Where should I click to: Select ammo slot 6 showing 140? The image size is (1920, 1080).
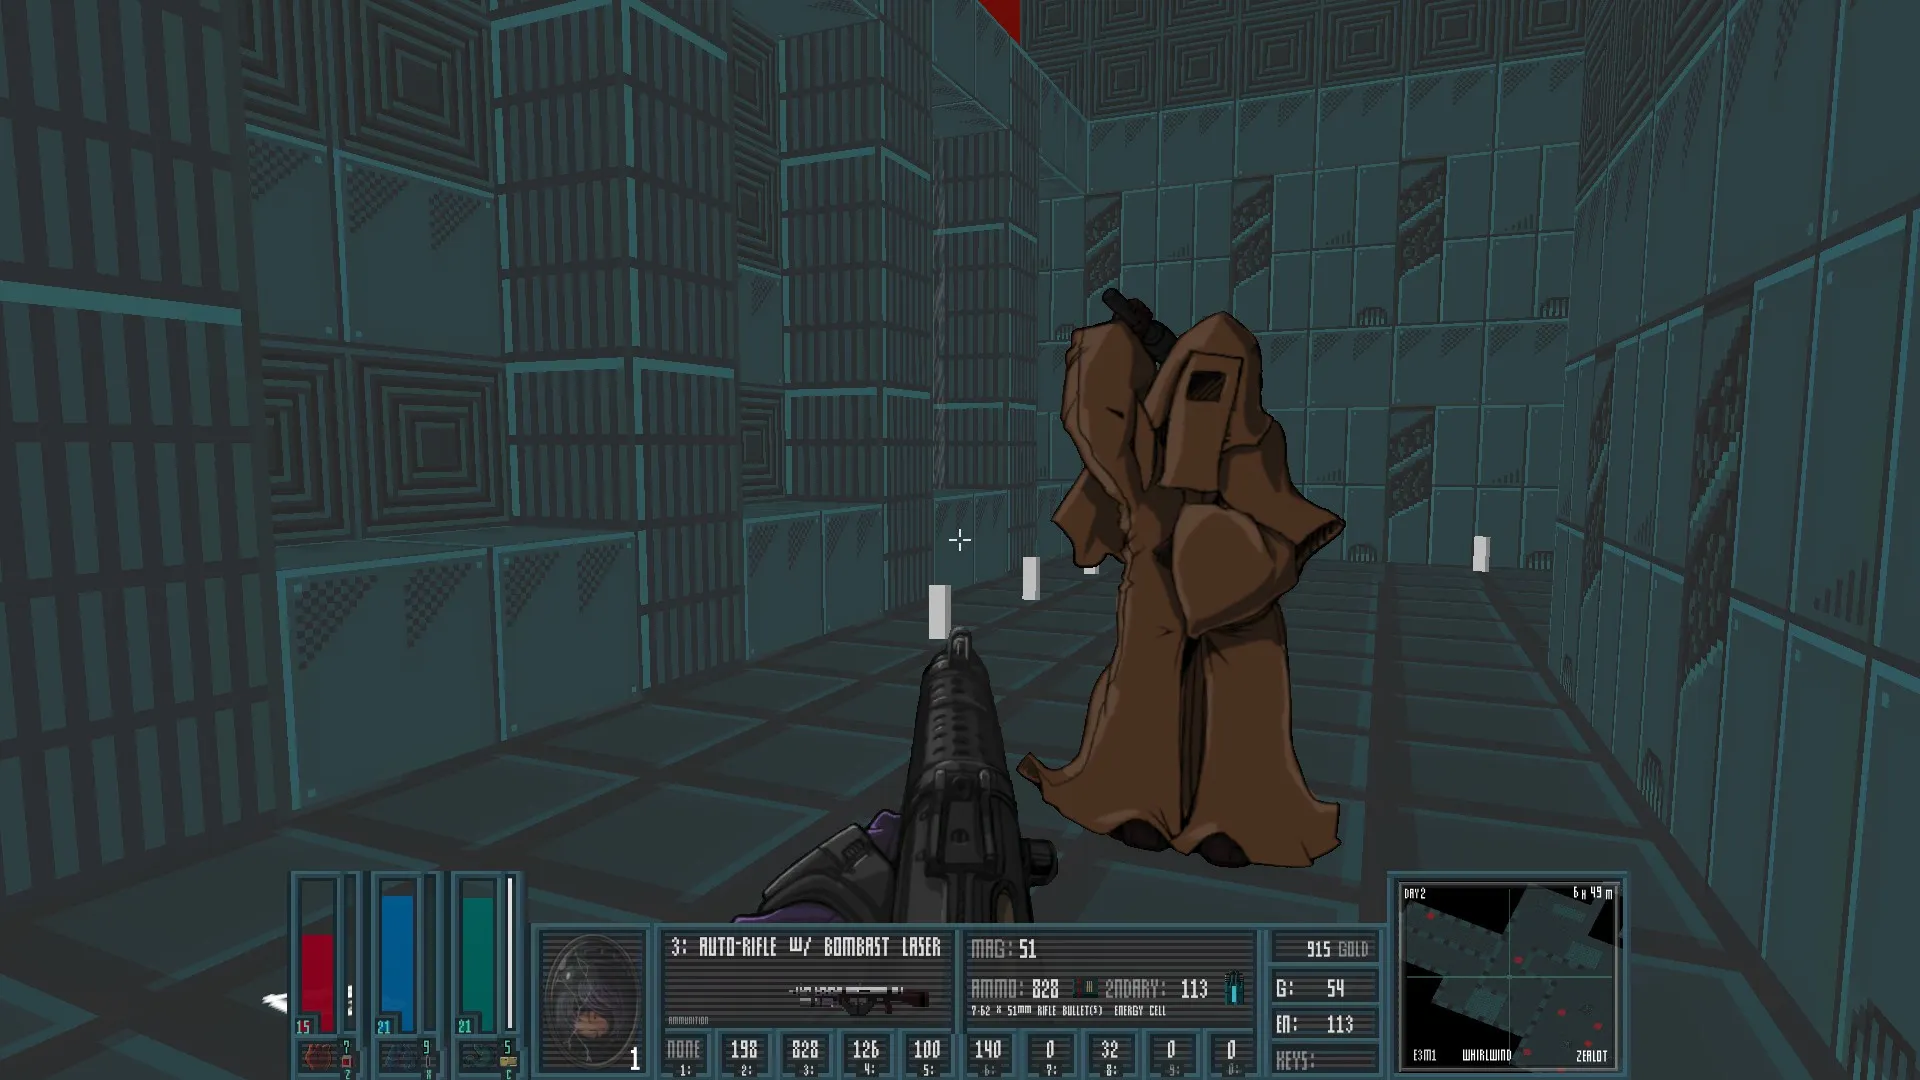point(988,1055)
